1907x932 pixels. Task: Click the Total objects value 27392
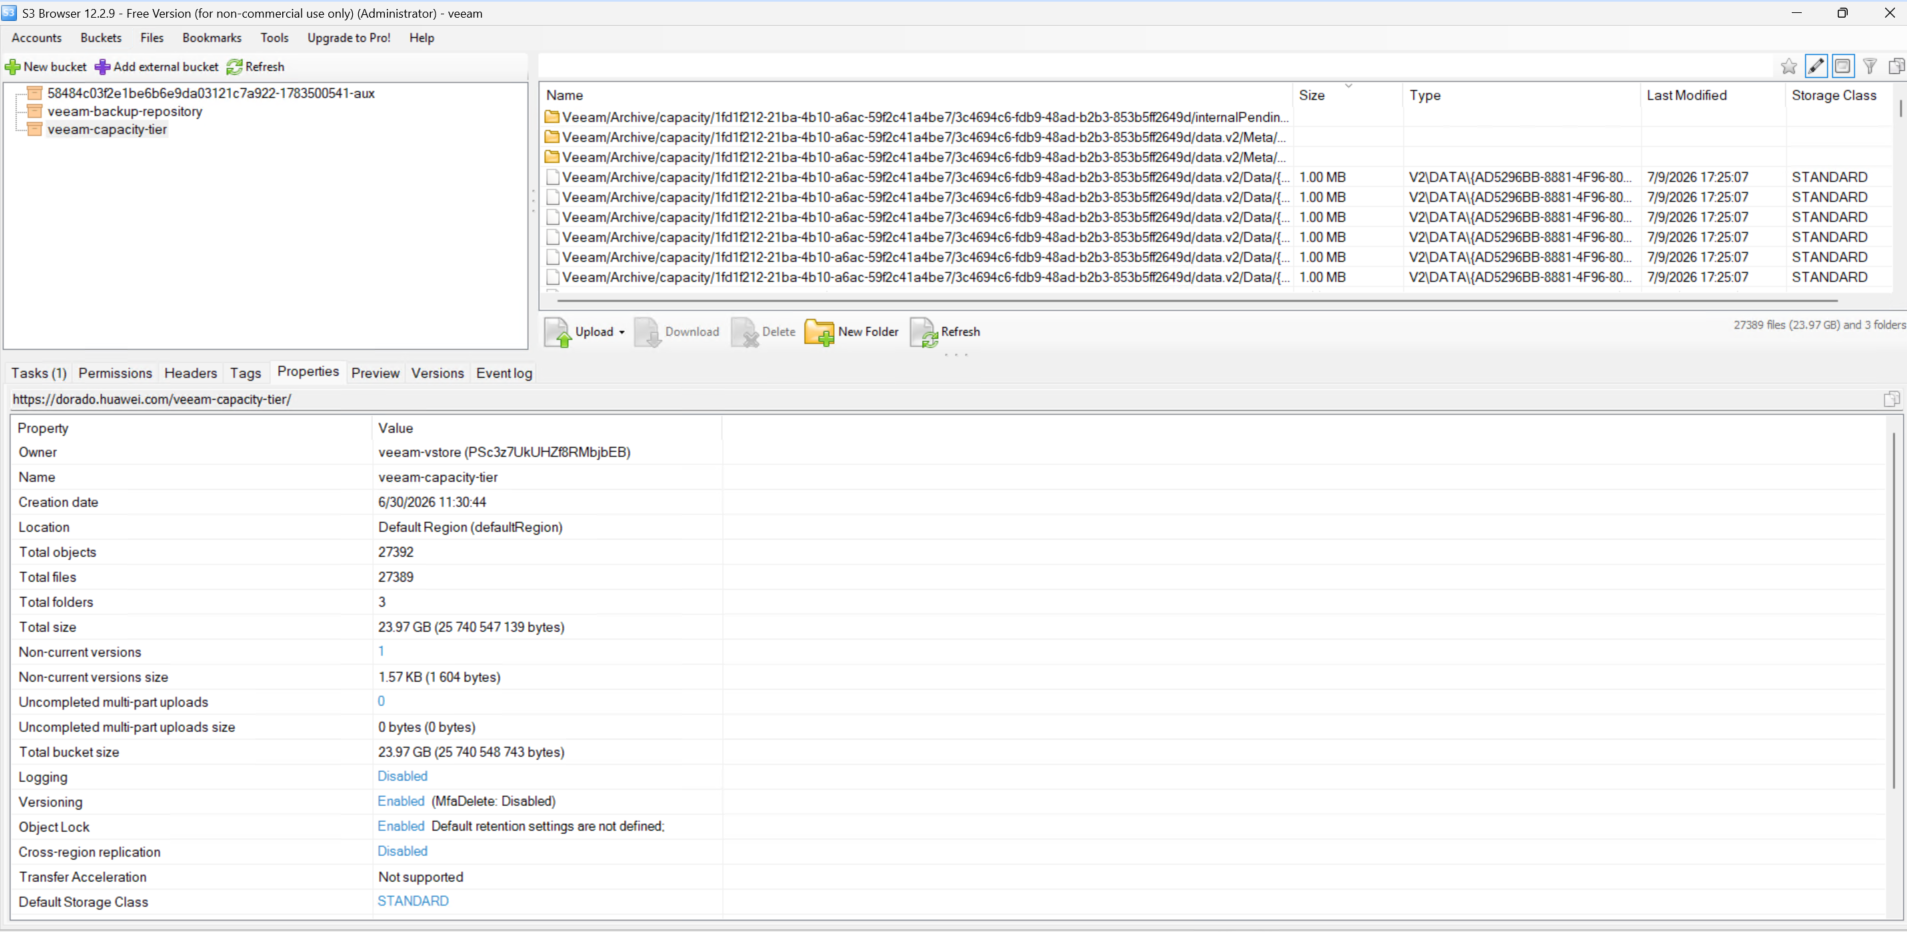(x=396, y=552)
